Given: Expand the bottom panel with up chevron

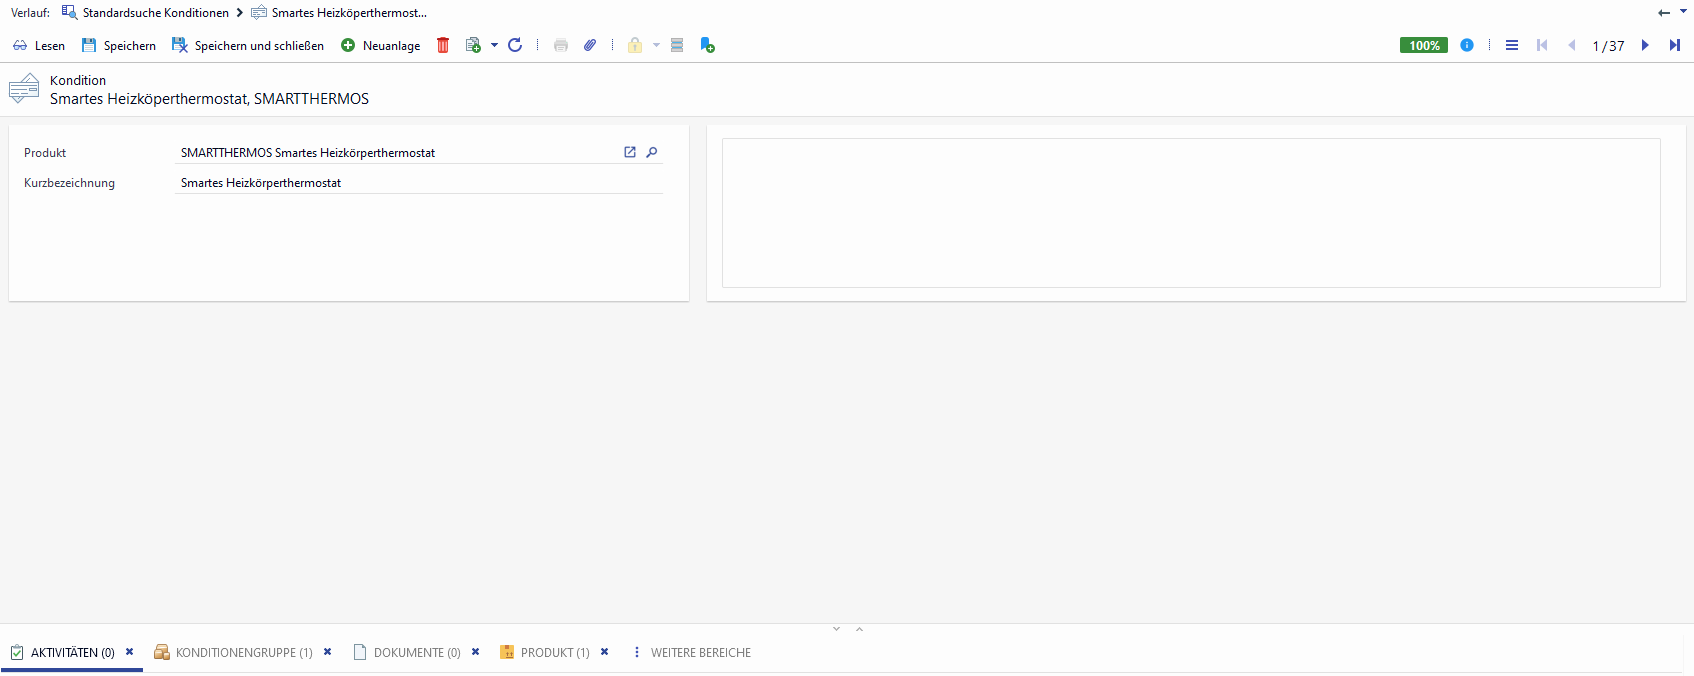Looking at the screenshot, I should (859, 629).
